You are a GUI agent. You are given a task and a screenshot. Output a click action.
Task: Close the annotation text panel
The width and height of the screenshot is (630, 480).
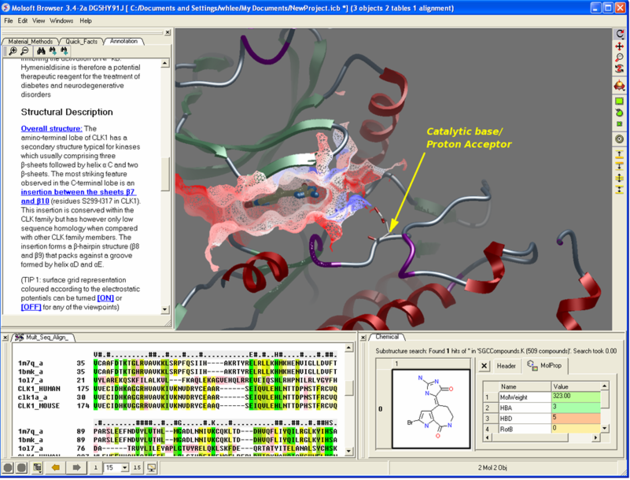click(x=168, y=33)
